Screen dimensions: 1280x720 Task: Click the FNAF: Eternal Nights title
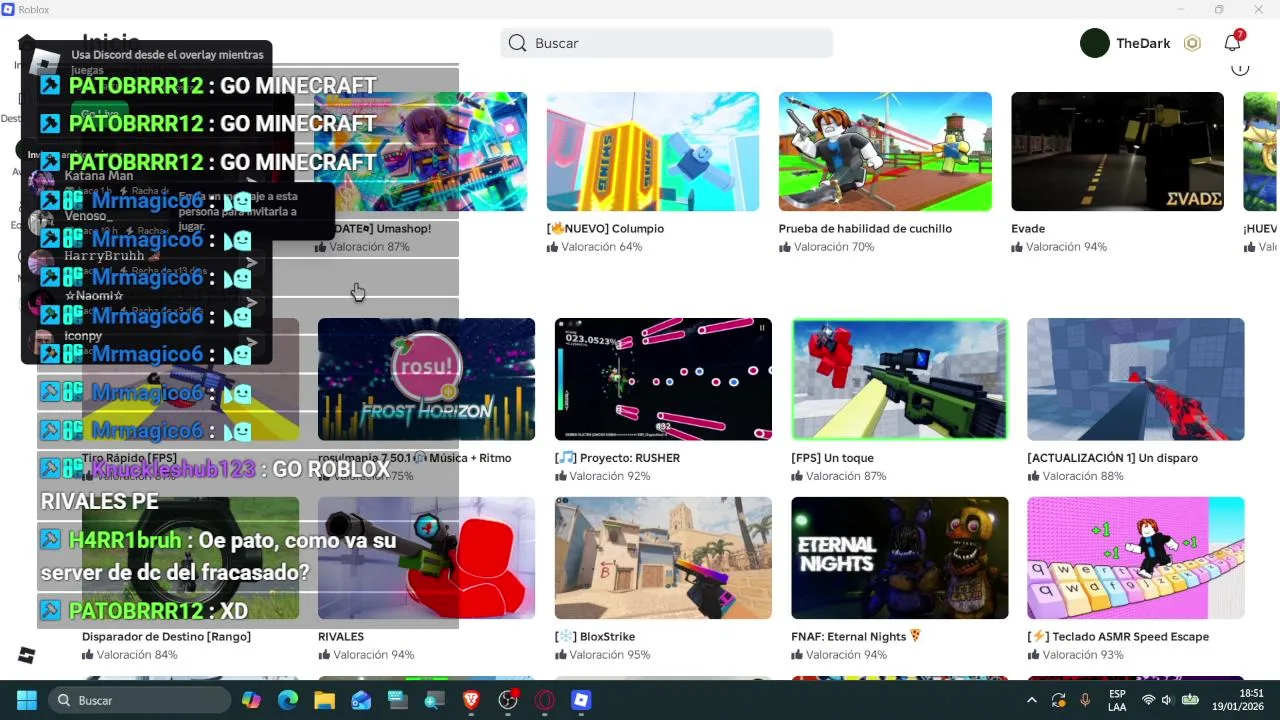click(x=856, y=637)
